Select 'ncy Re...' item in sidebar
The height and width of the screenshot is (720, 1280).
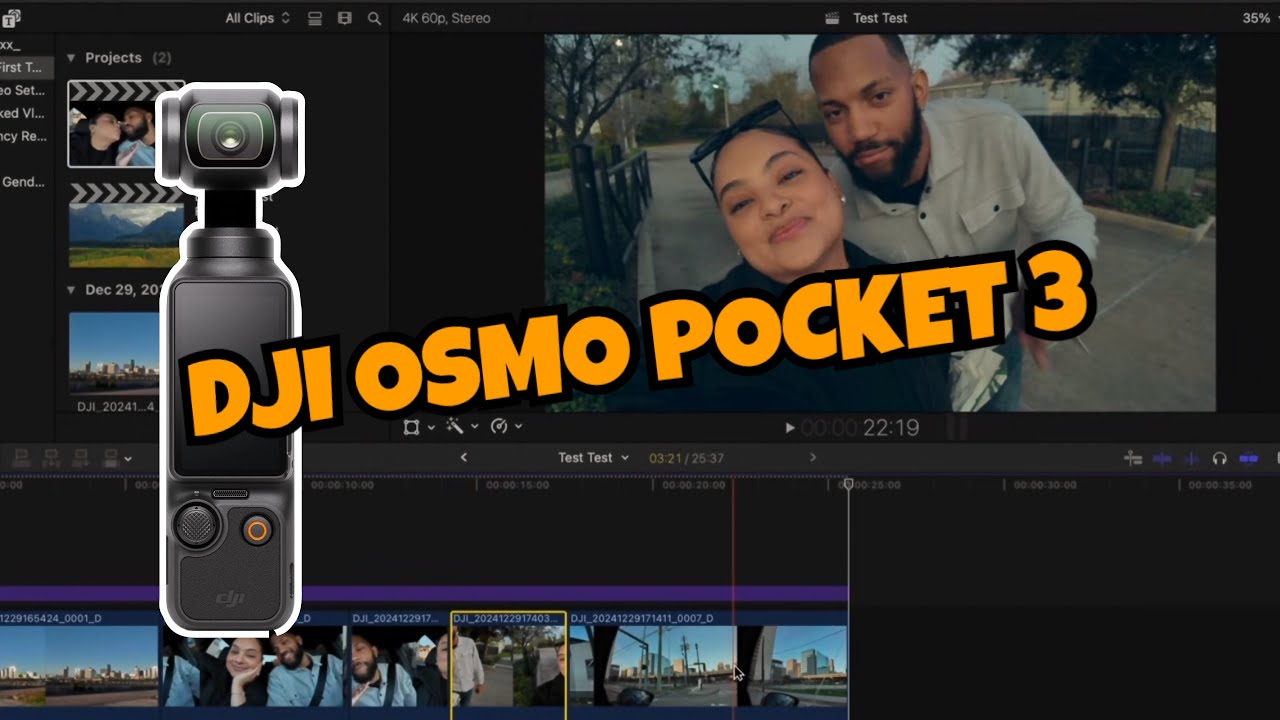pos(22,136)
